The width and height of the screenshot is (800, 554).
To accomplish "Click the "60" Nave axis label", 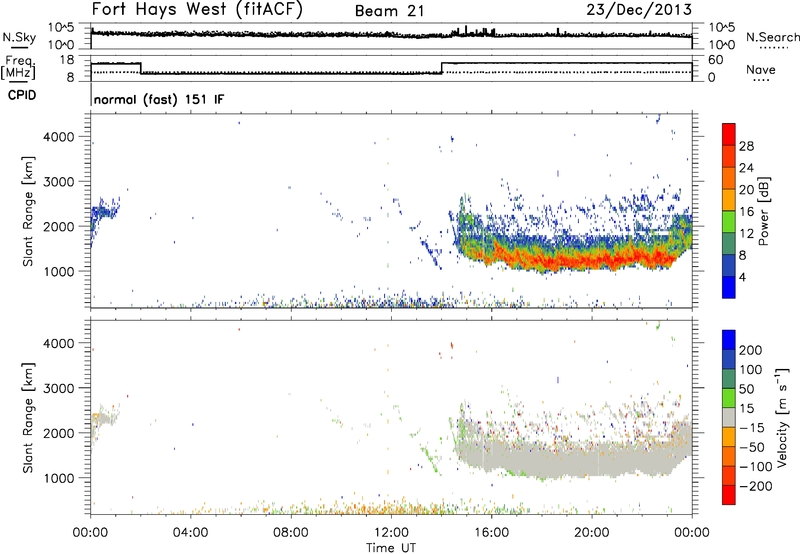I will (716, 60).
